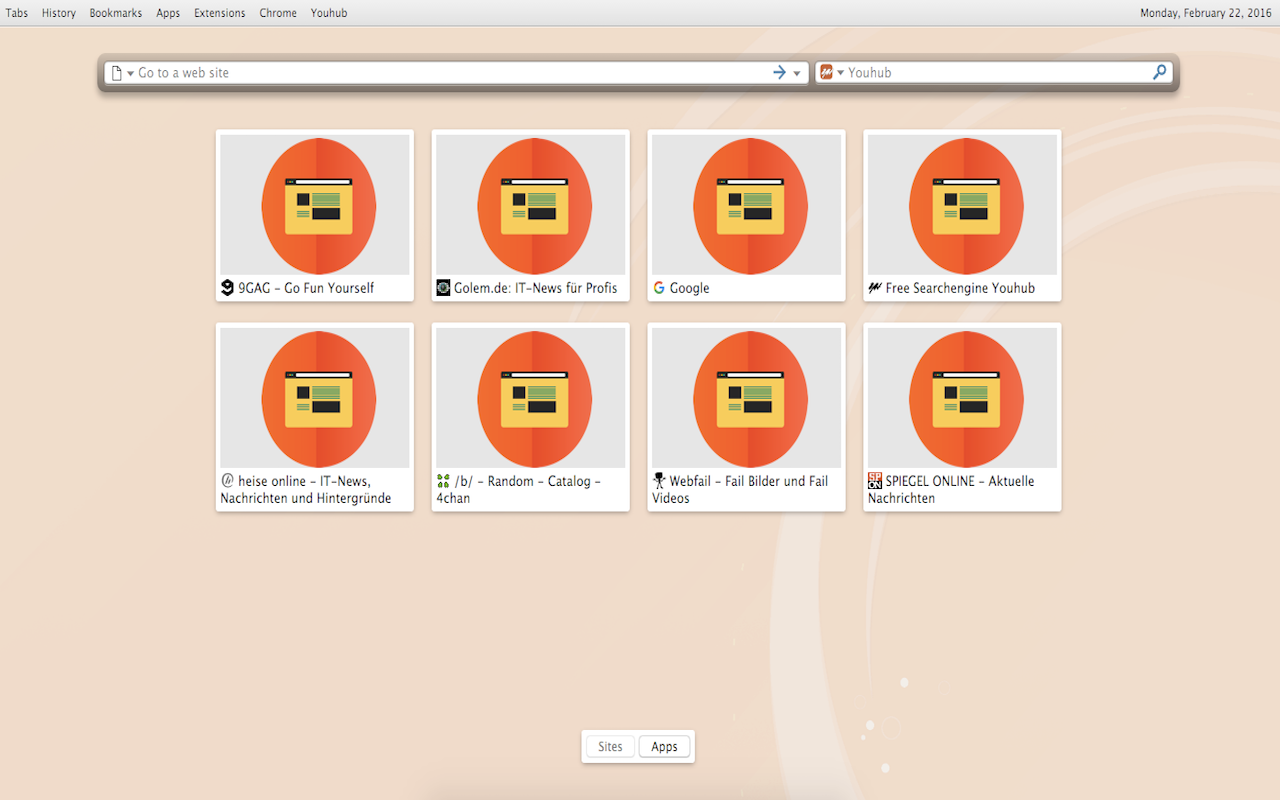
Task: Click 'Golem.de: IT-News für Profis' link
Action: point(536,288)
